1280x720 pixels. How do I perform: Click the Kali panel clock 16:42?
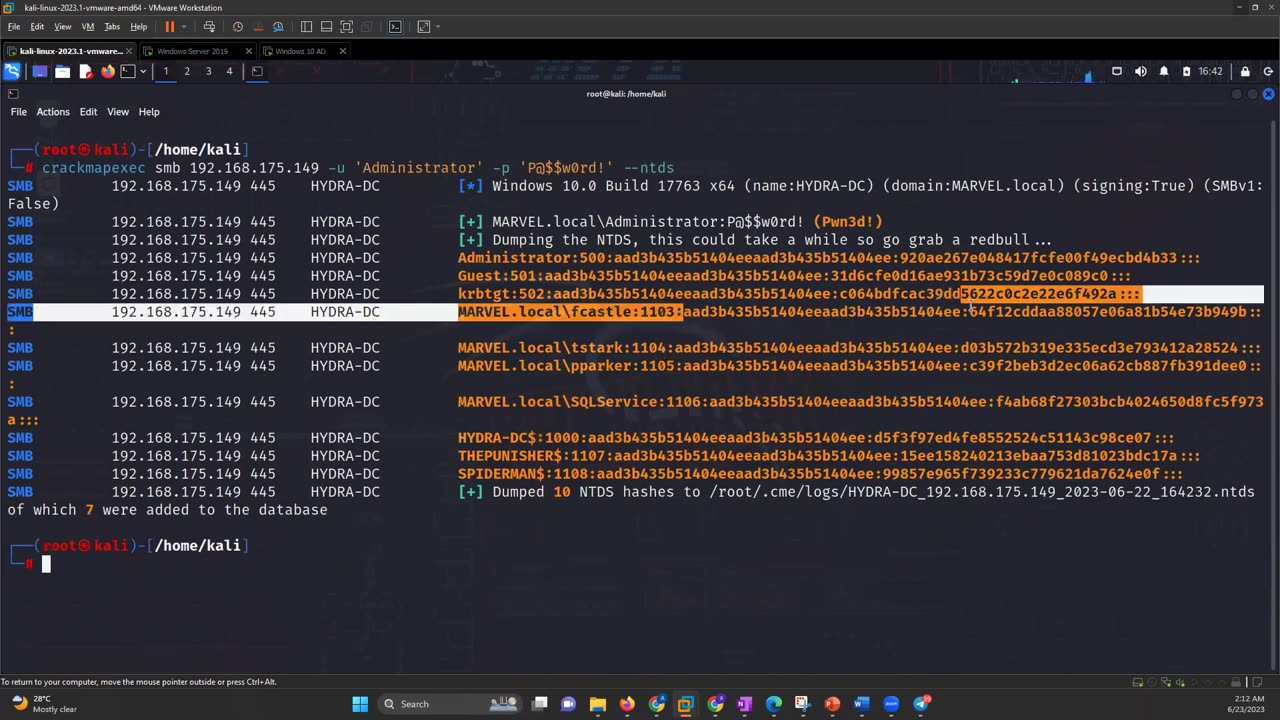pyautogui.click(x=1210, y=71)
